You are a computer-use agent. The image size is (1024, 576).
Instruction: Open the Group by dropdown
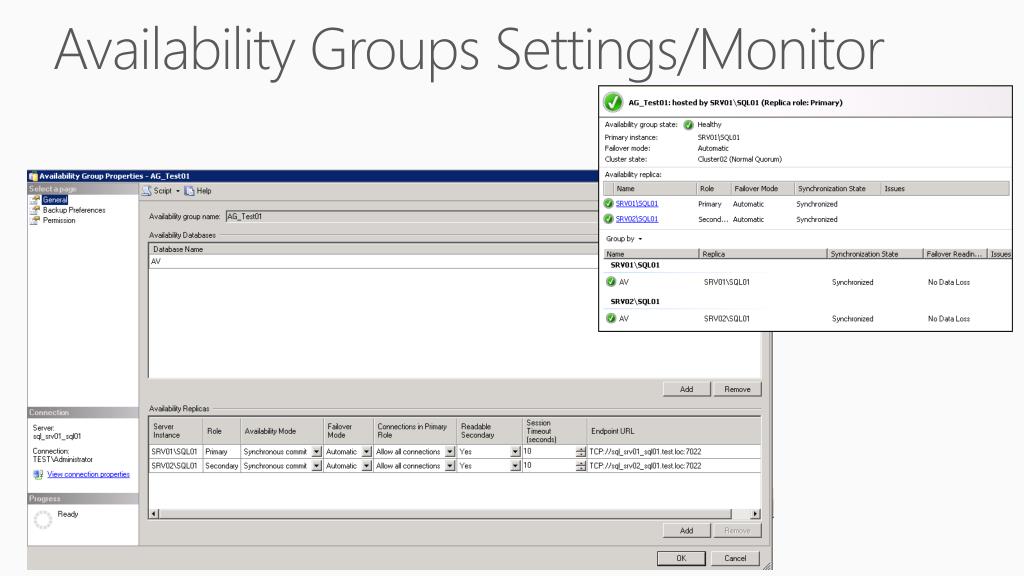[x=624, y=239]
